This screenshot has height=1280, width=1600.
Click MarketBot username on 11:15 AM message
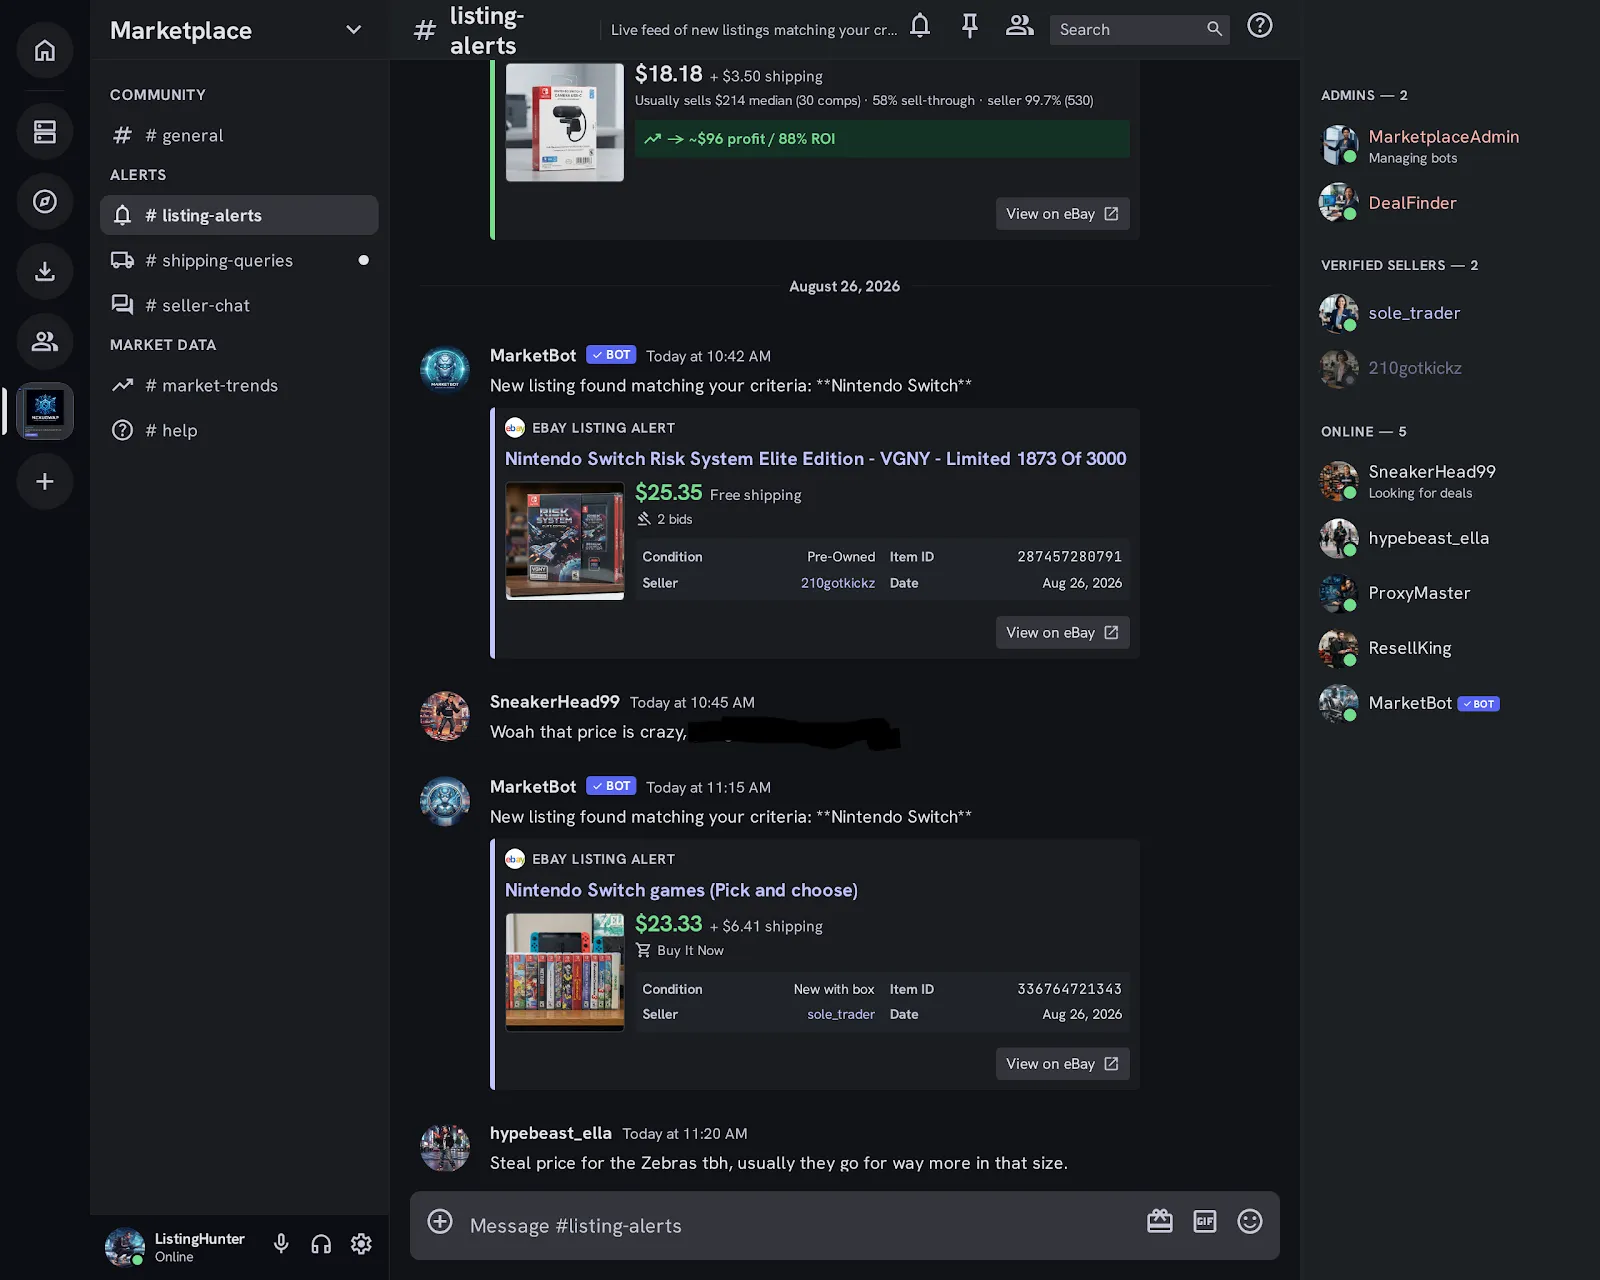point(533,786)
